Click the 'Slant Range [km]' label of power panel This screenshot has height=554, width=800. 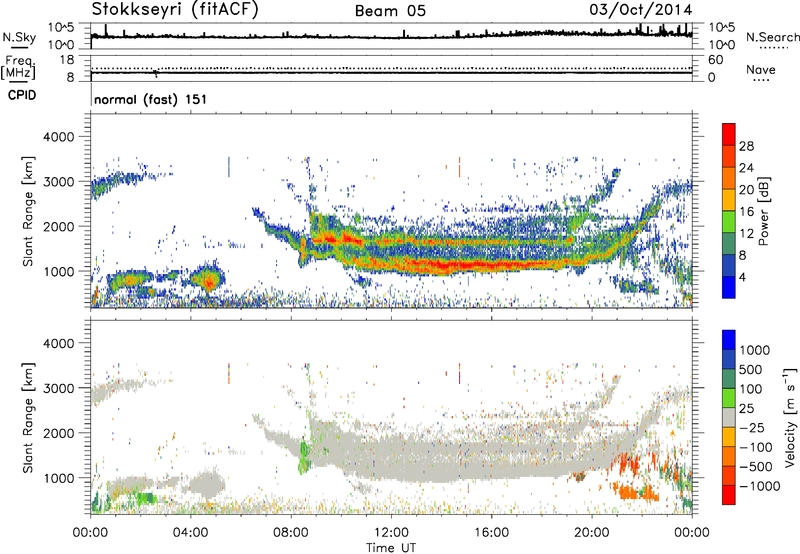[28, 211]
